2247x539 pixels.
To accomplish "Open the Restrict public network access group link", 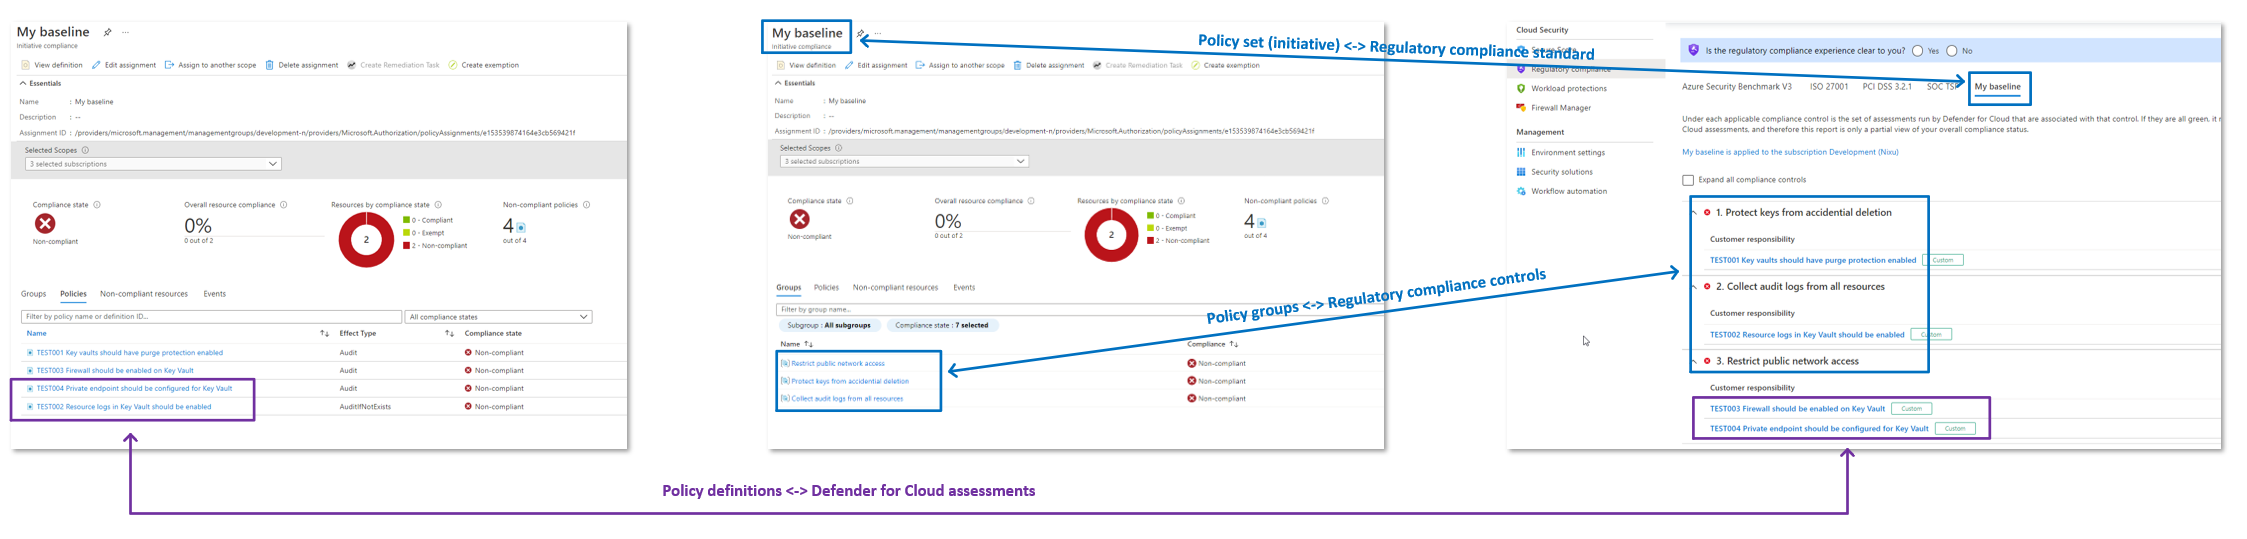I will pyautogui.click(x=838, y=364).
